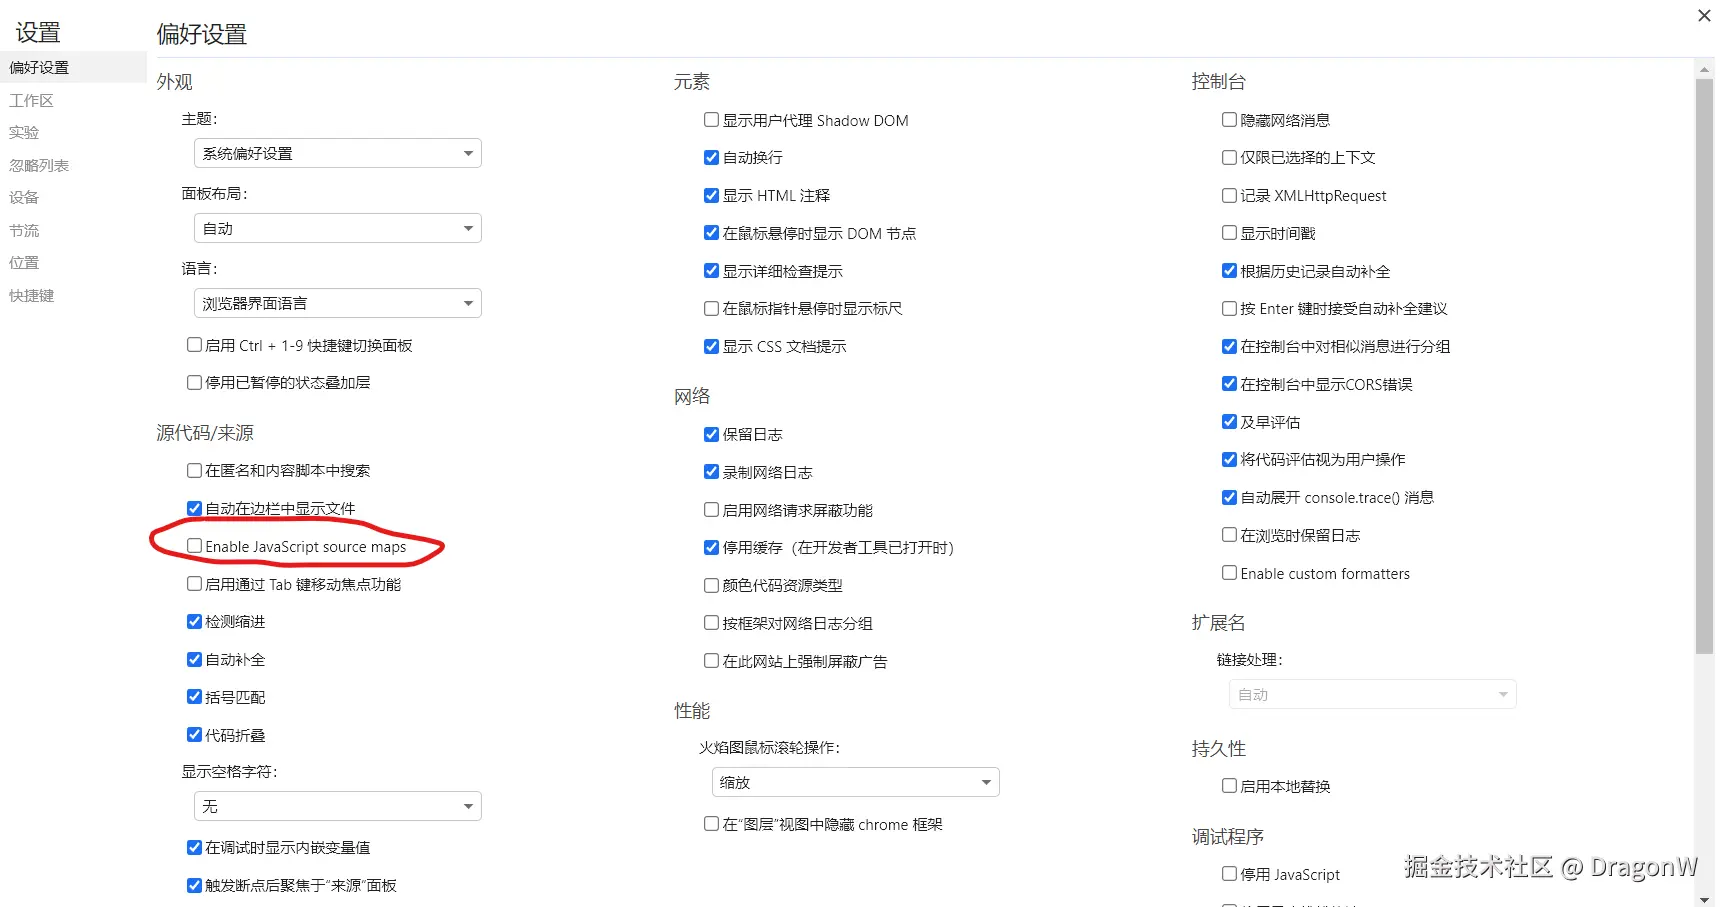Open the 语言 selector dropdown
This screenshot has width=1722, height=907.
pyautogui.click(x=337, y=302)
